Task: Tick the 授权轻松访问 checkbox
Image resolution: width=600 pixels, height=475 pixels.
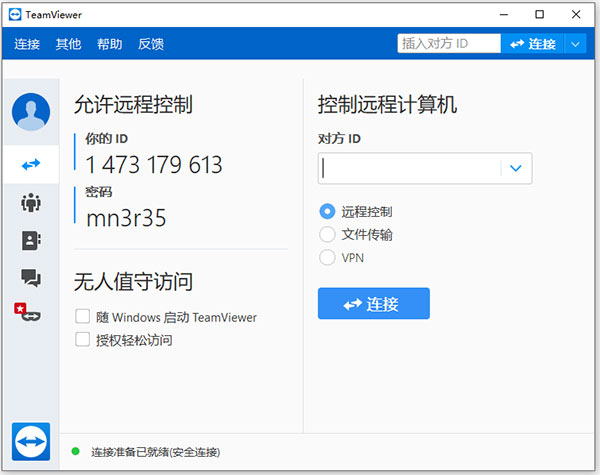Action: tap(83, 340)
